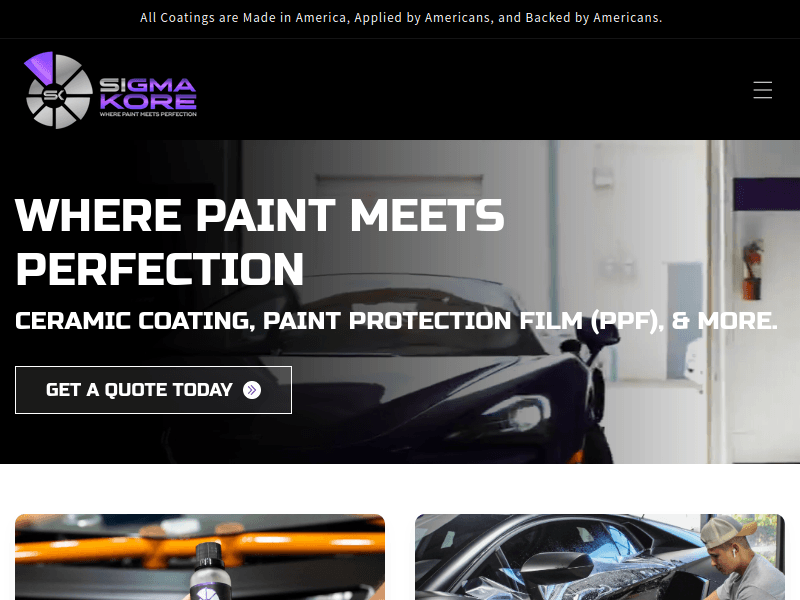Click the Get A Quote Today button
The height and width of the screenshot is (600, 800).
coord(154,390)
